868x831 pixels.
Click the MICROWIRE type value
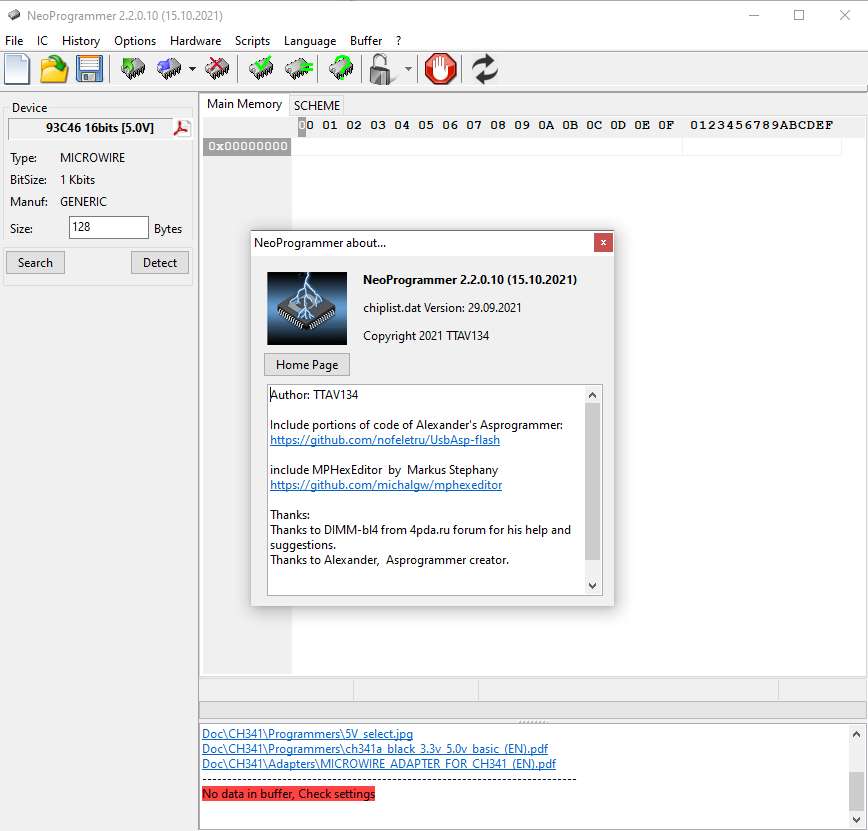coord(92,158)
